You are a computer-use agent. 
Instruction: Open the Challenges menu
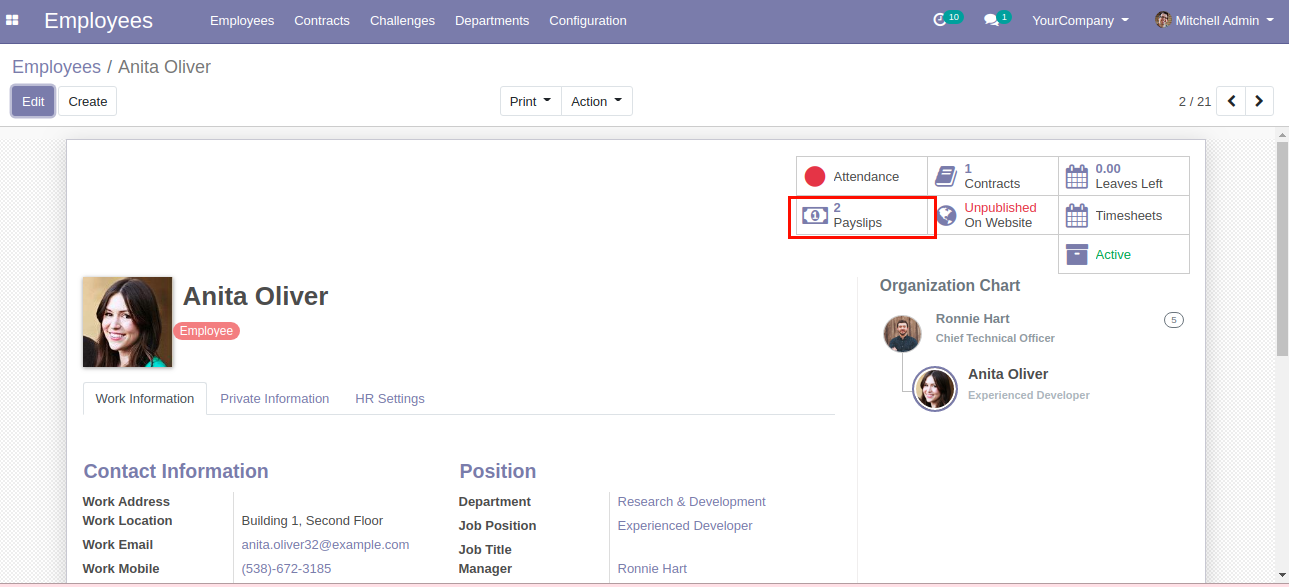tap(402, 20)
